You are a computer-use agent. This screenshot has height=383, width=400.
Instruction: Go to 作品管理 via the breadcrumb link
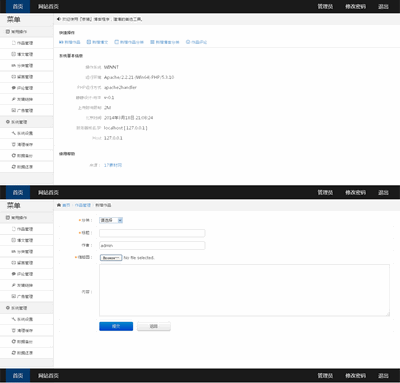click(x=83, y=205)
